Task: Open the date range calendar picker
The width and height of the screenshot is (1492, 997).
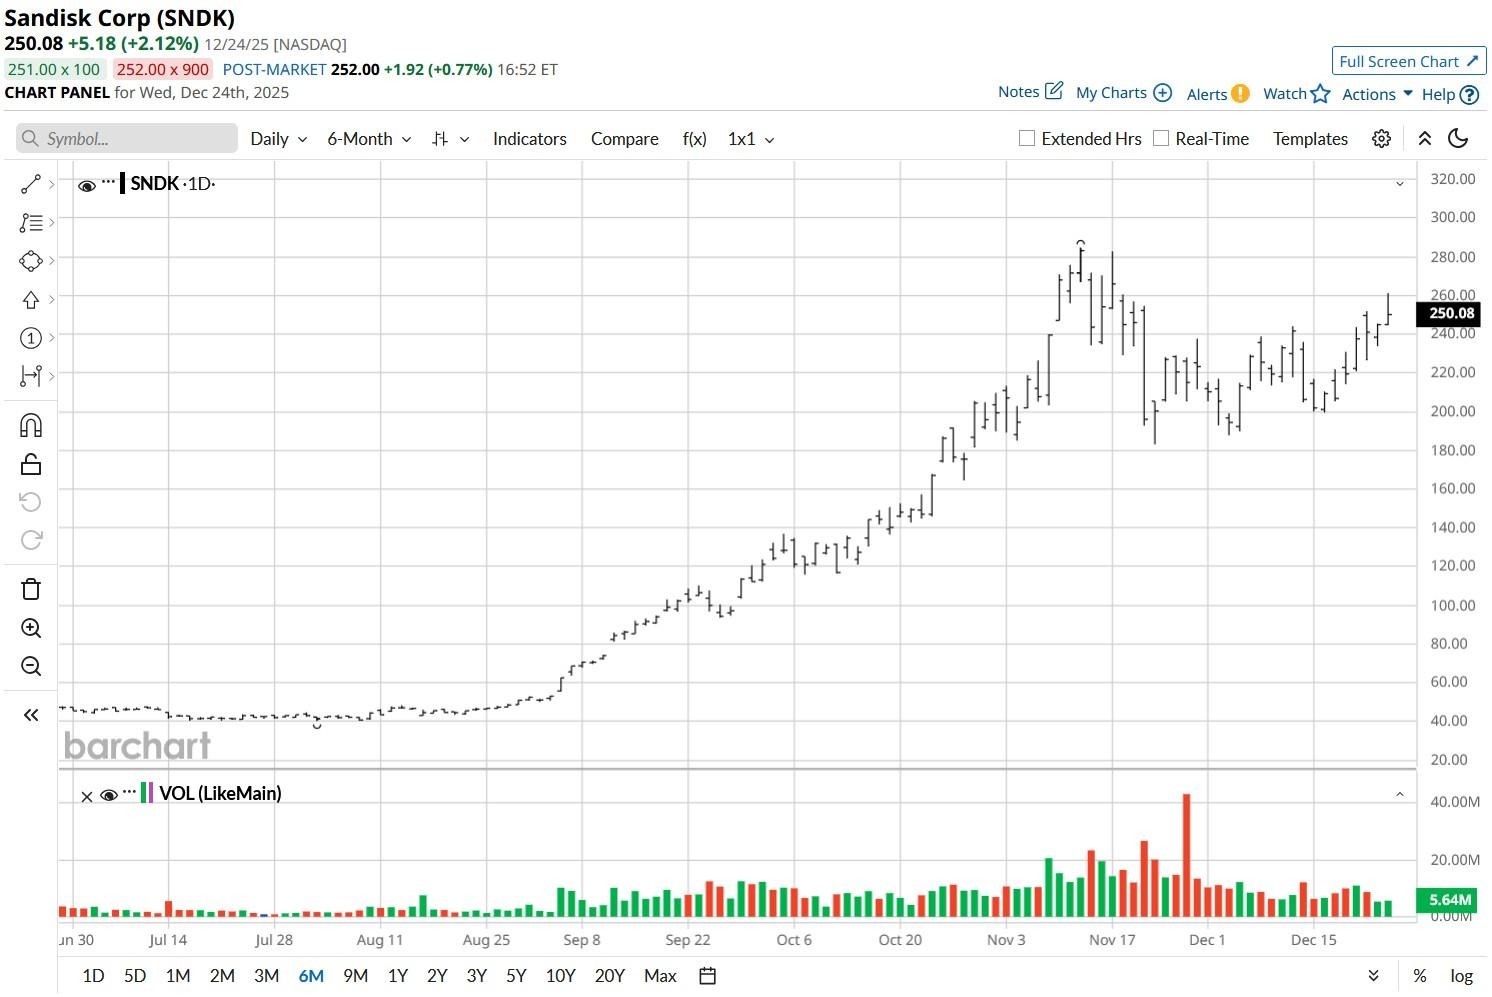Action: (707, 976)
